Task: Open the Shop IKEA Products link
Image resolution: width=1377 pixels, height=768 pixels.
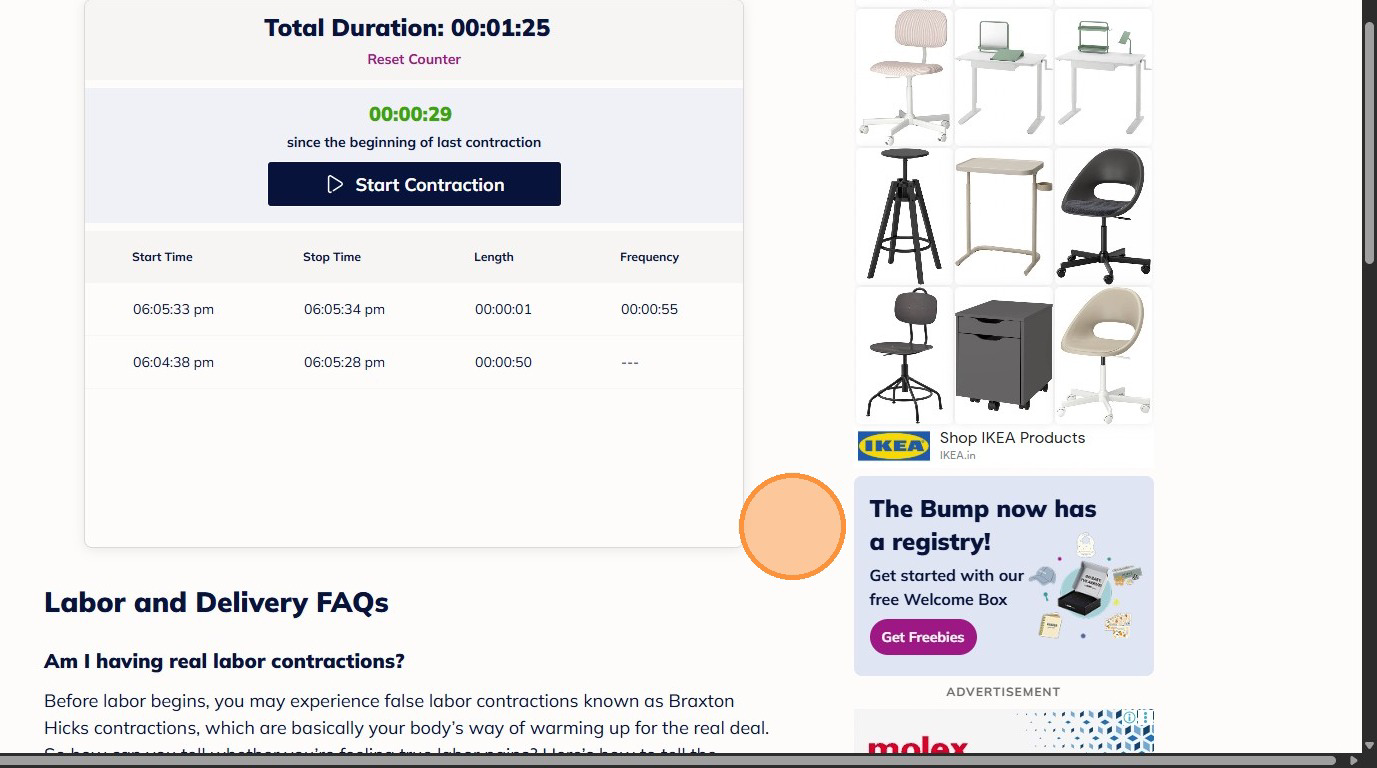Action: click(1012, 438)
